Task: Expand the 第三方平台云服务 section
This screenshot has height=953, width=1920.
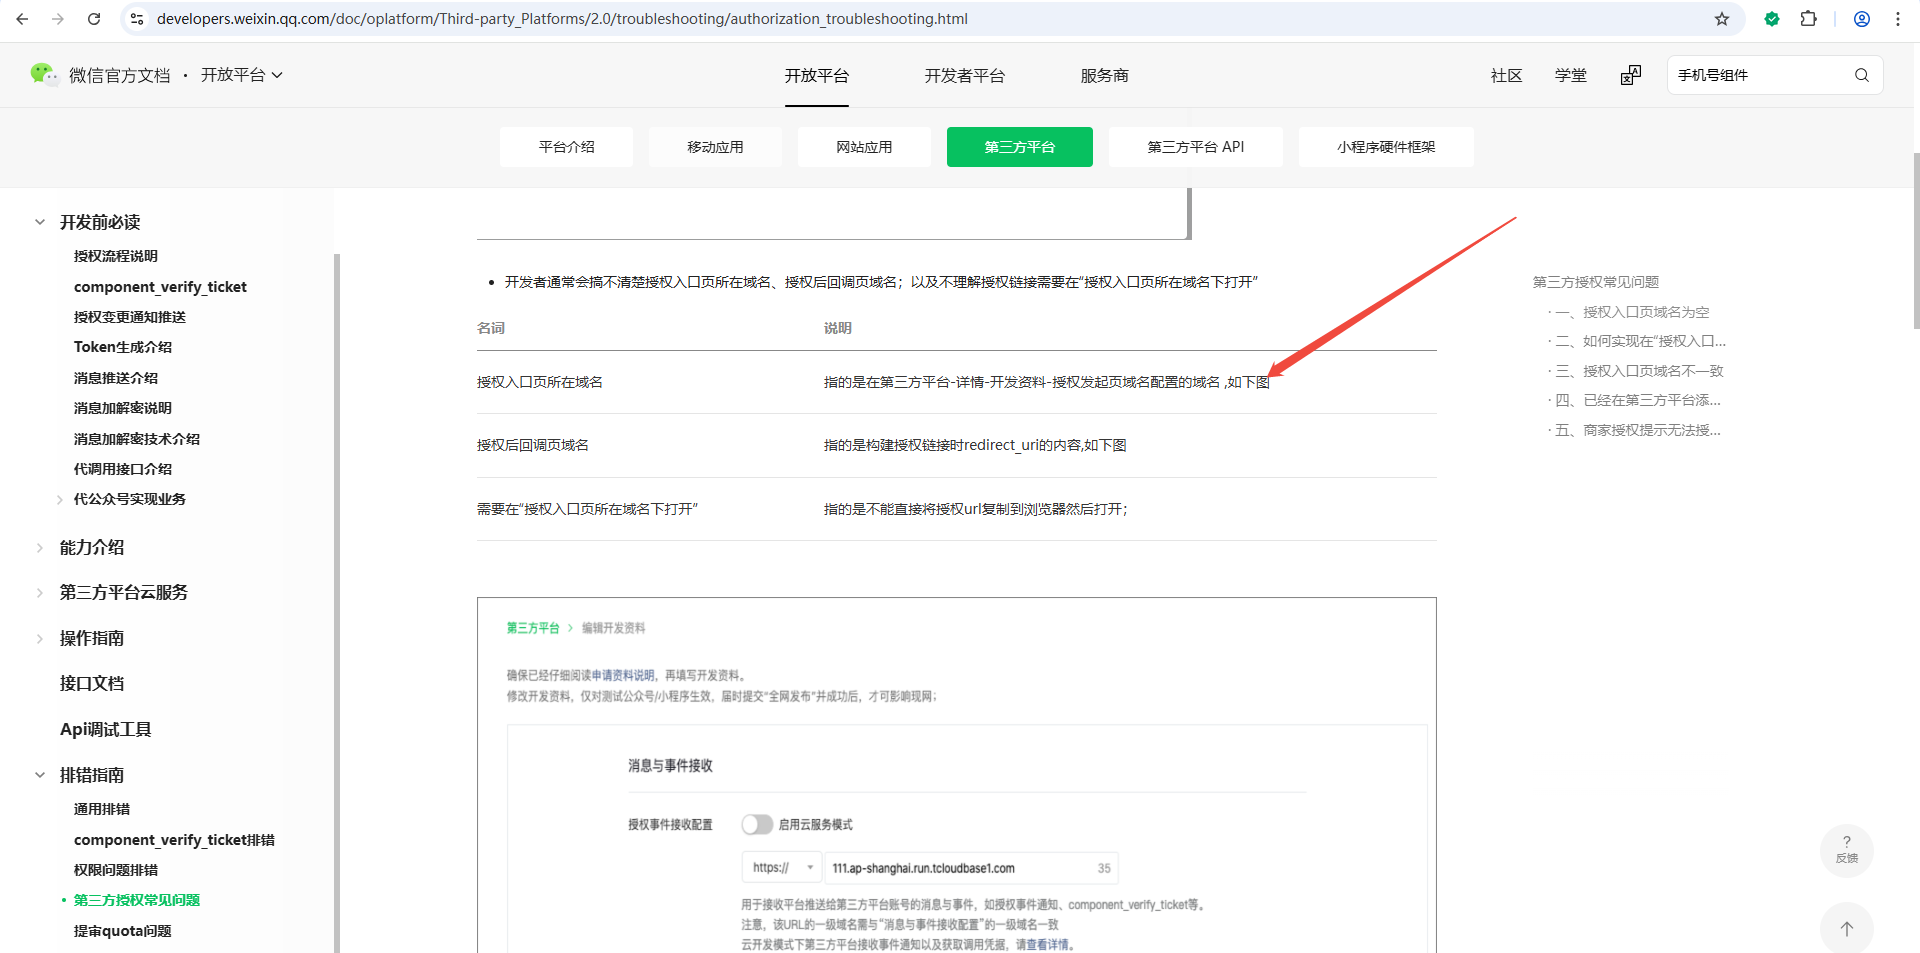Action: (x=40, y=593)
